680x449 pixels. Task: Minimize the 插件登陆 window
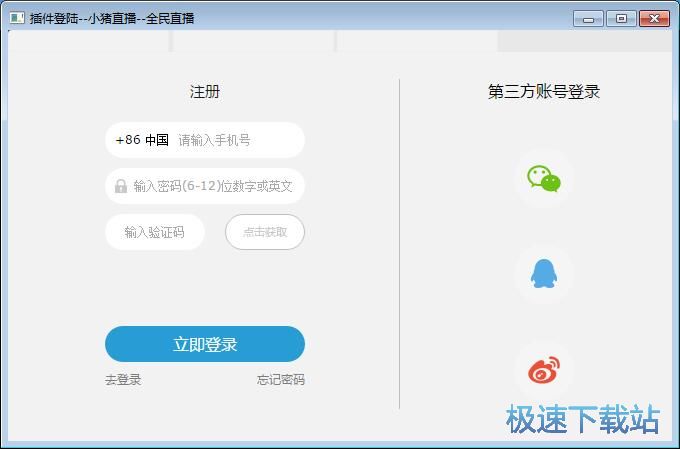[x=588, y=19]
